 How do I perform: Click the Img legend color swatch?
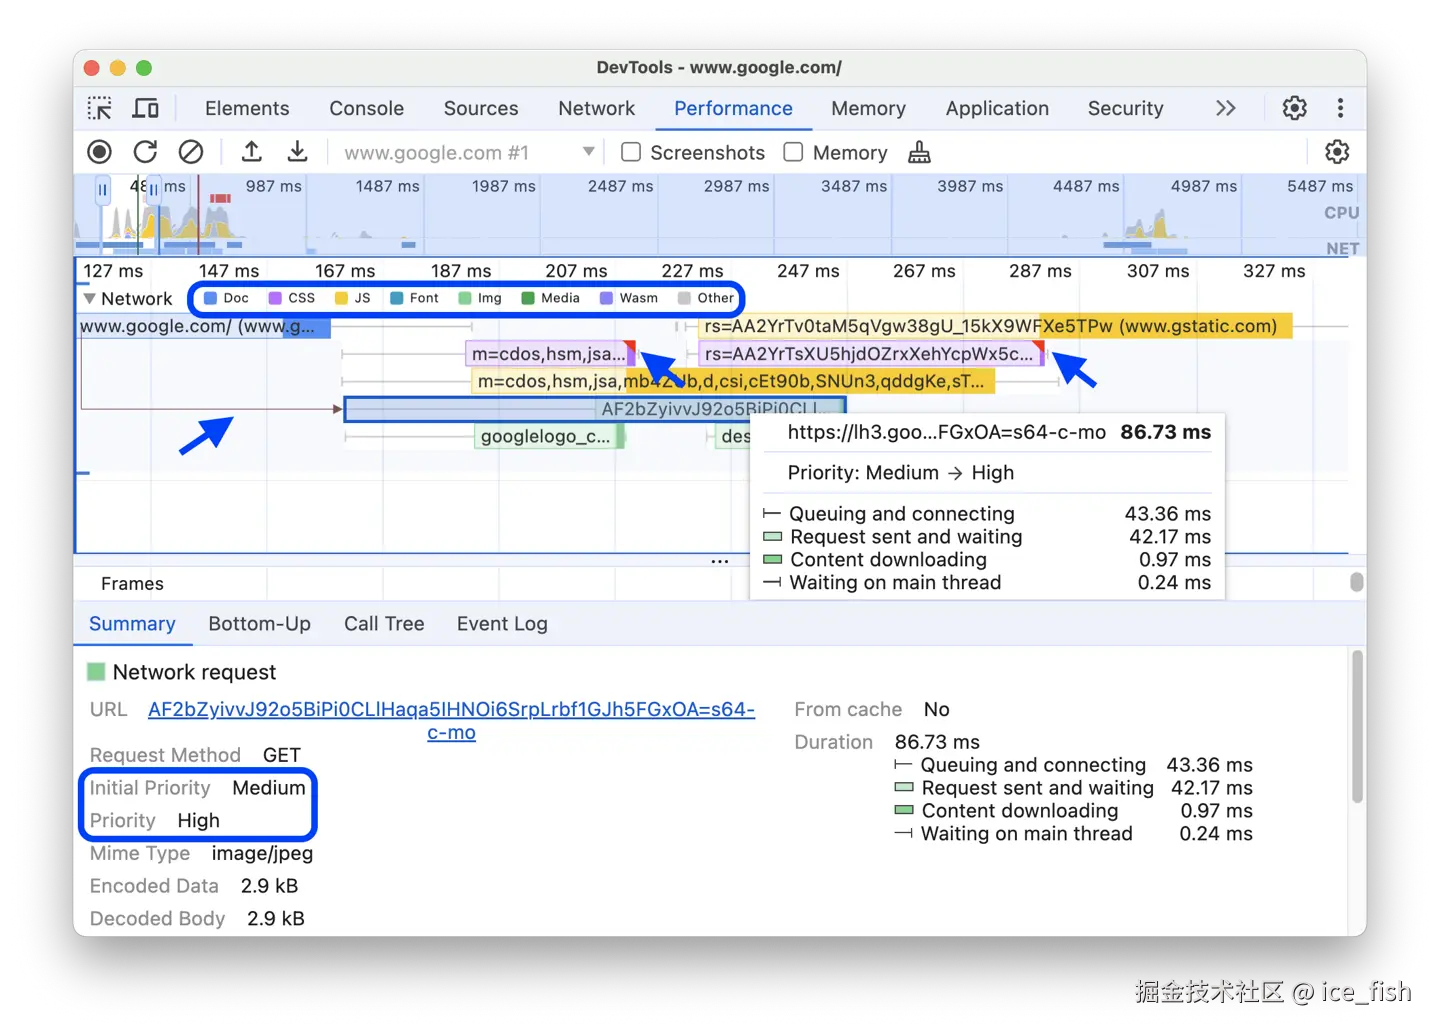(465, 298)
